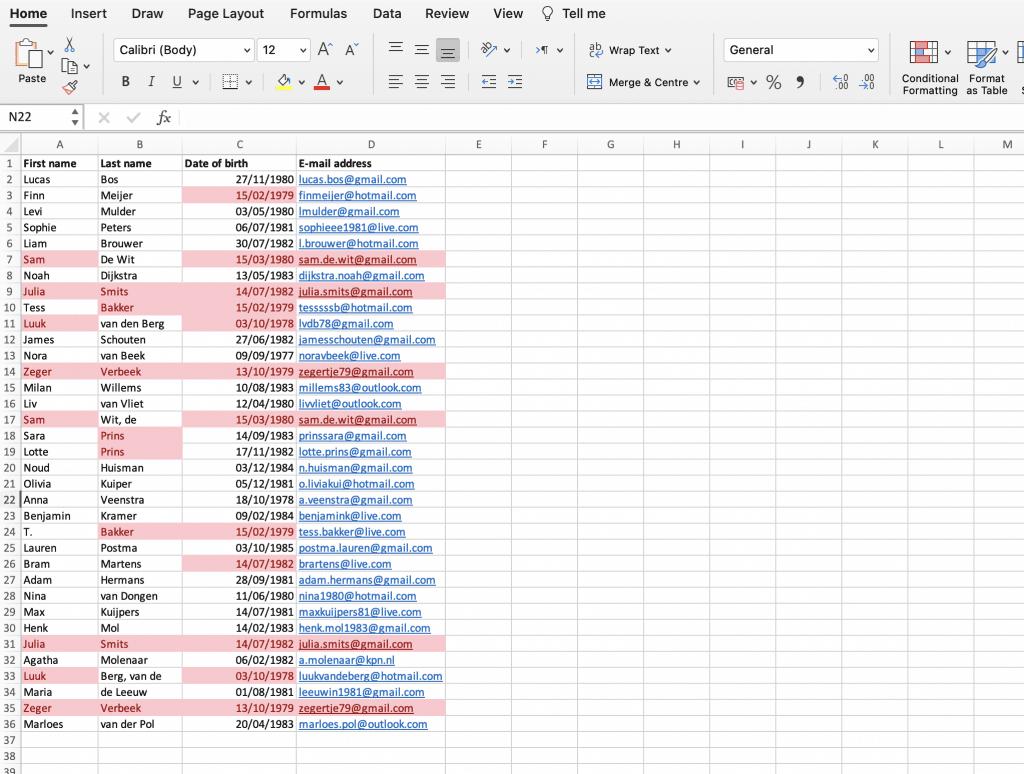Click the Centre horizontal alignment icon
1024x774 pixels.
point(422,82)
